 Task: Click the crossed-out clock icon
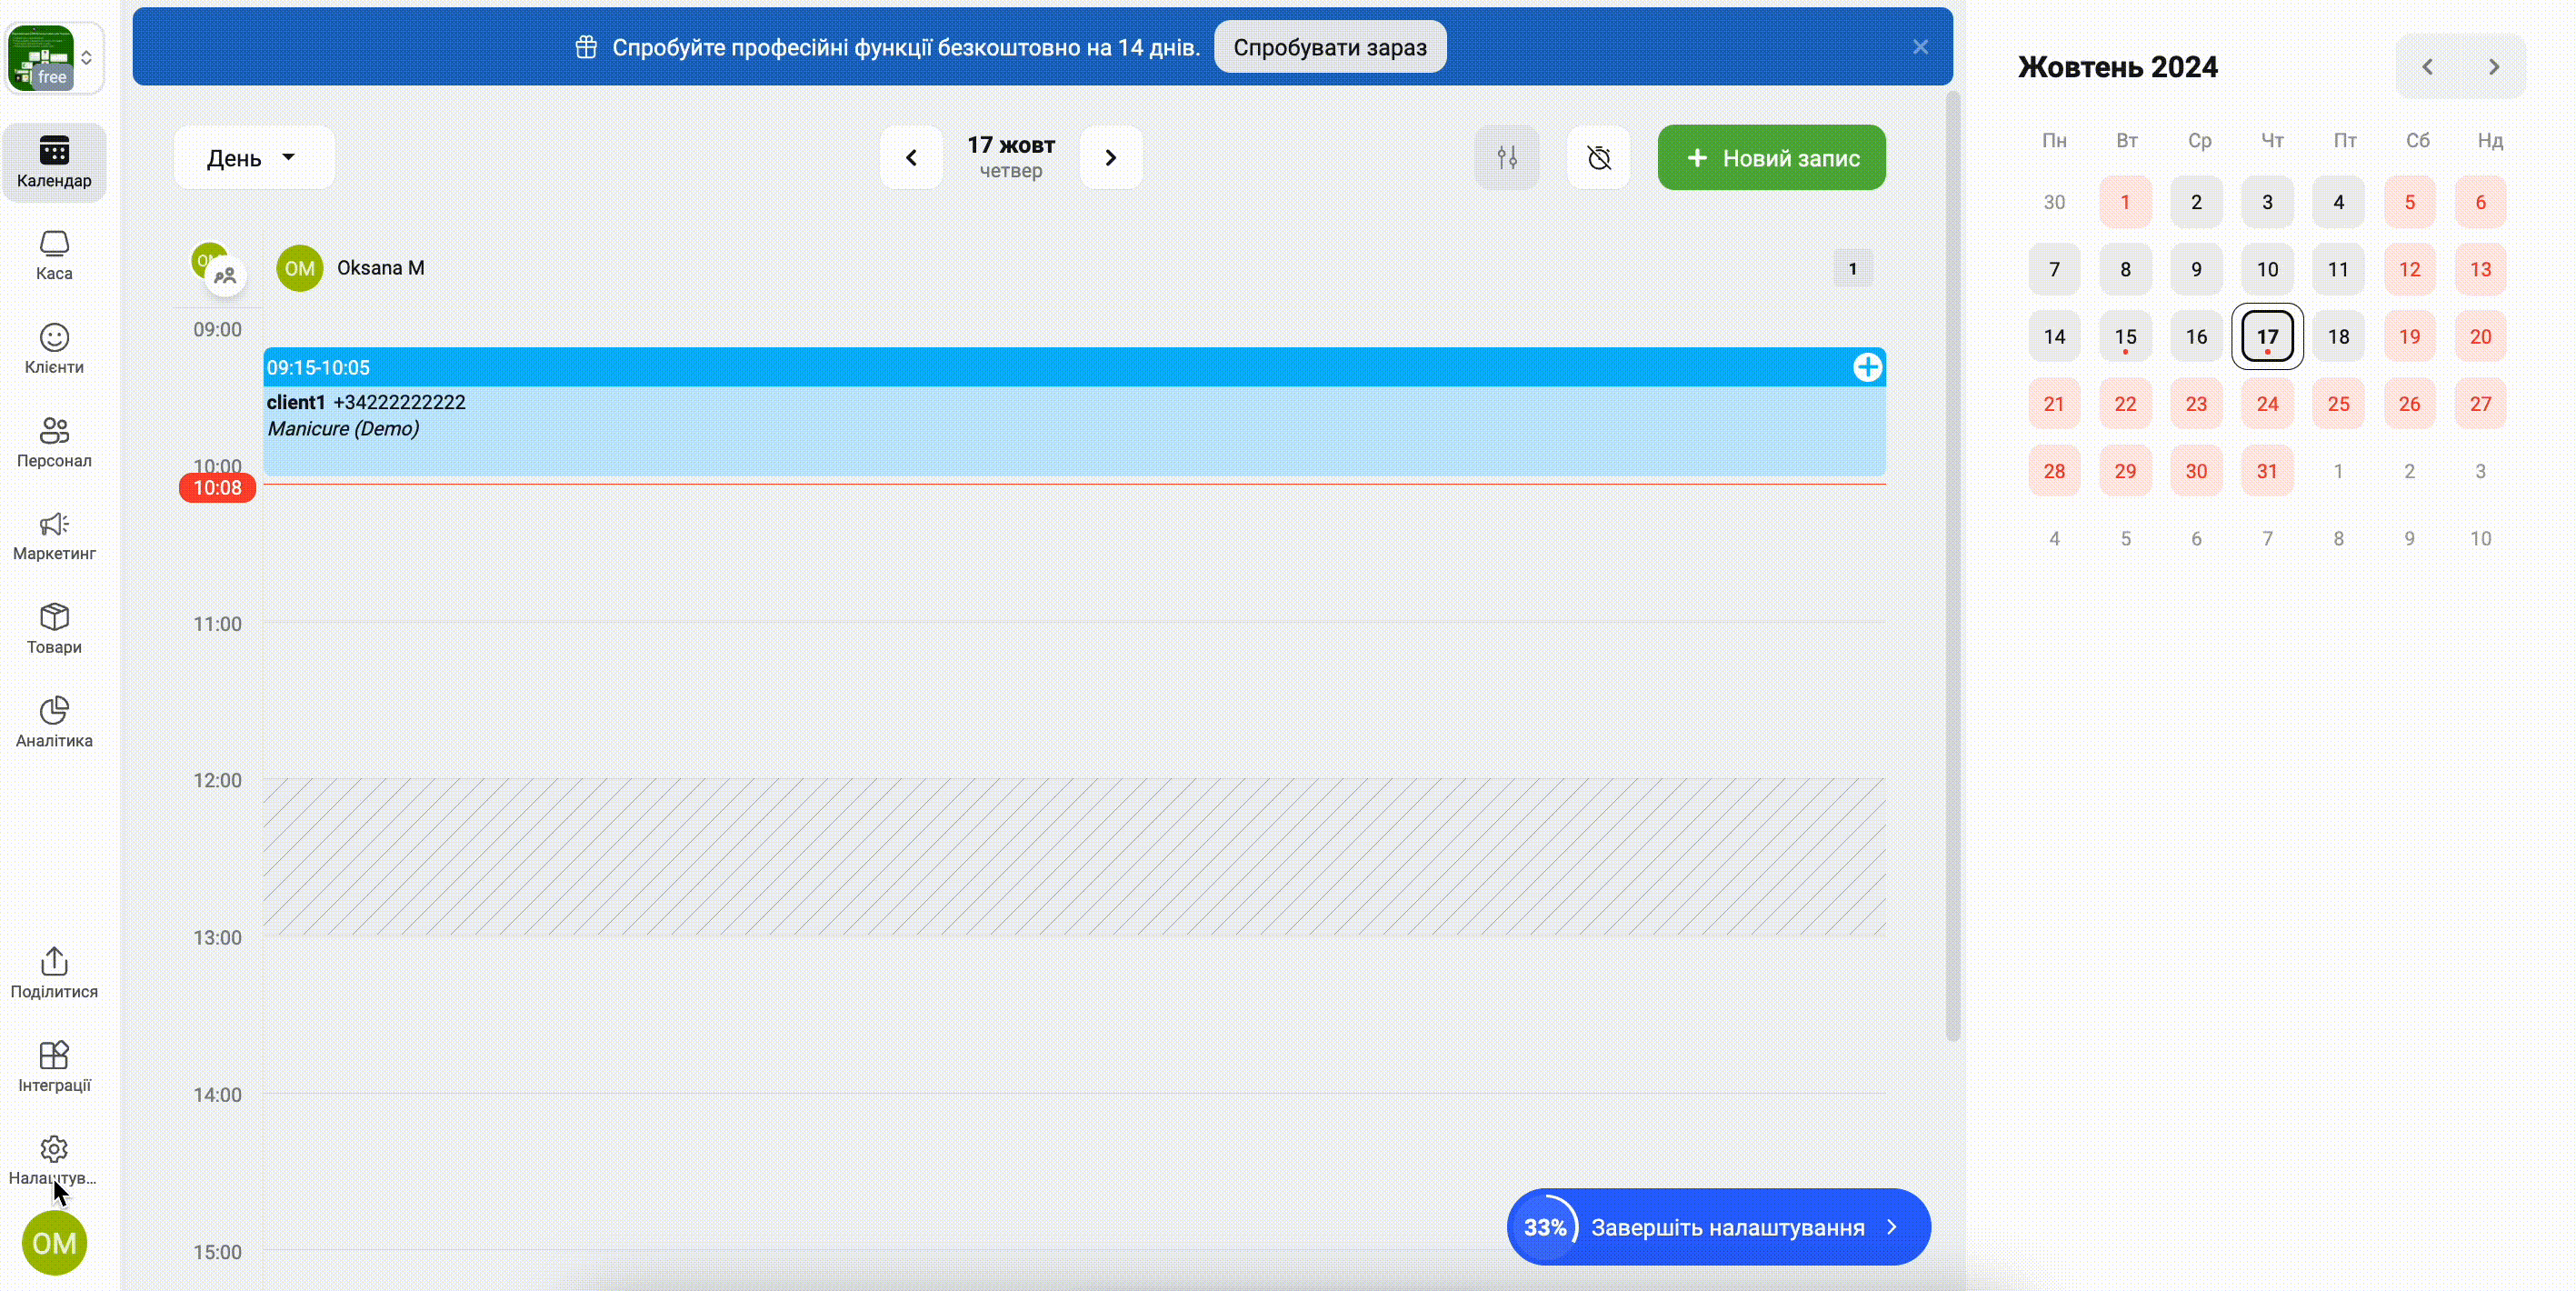(1599, 157)
